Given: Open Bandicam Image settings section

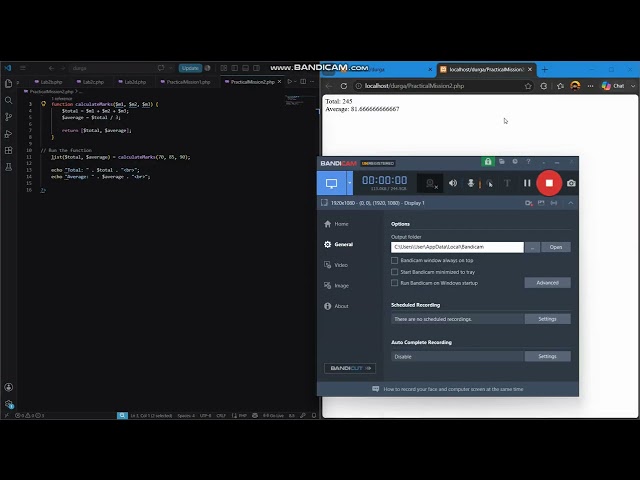Looking at the screenshot, I should coord(336,286).
